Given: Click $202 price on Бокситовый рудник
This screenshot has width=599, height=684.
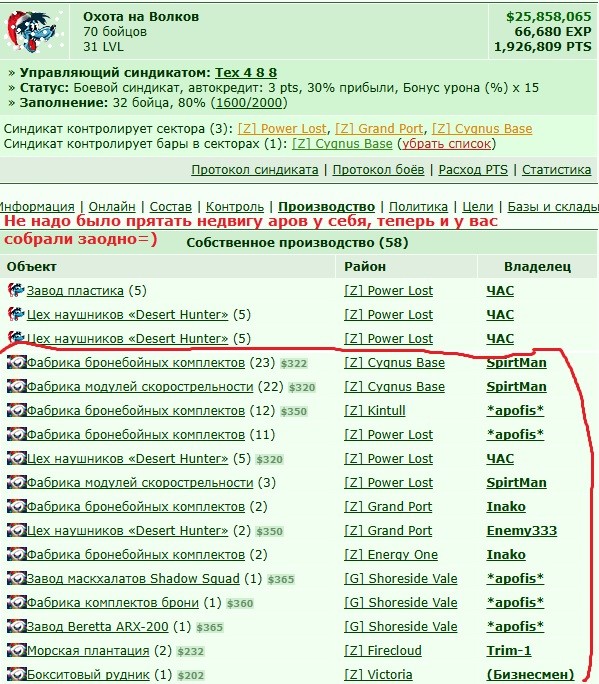Looking at the screenshot, I should [191, 675].
